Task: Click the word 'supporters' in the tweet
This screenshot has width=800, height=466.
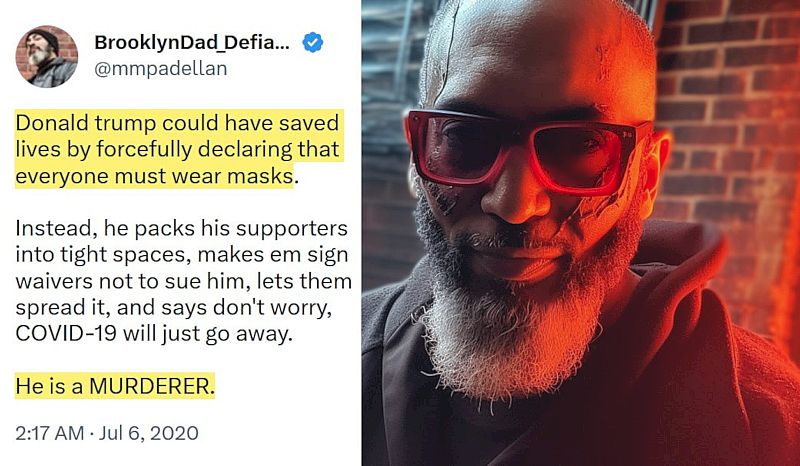Action: [x=291, y=229]
